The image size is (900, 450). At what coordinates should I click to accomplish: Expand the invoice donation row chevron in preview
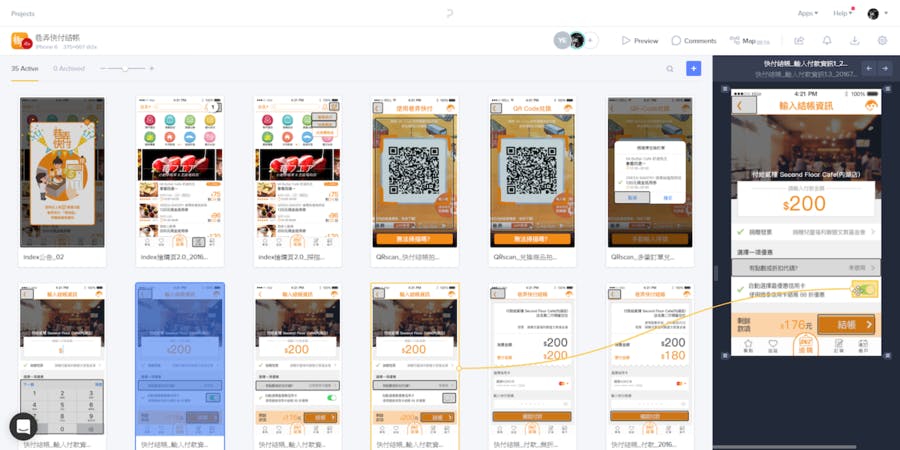[x=873, y=232]
